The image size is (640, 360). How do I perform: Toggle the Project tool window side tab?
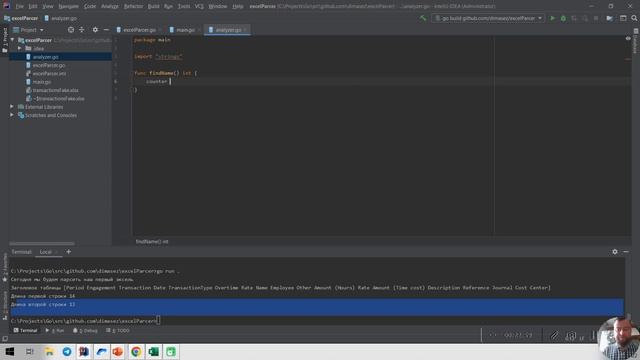(x=4, y=40)
